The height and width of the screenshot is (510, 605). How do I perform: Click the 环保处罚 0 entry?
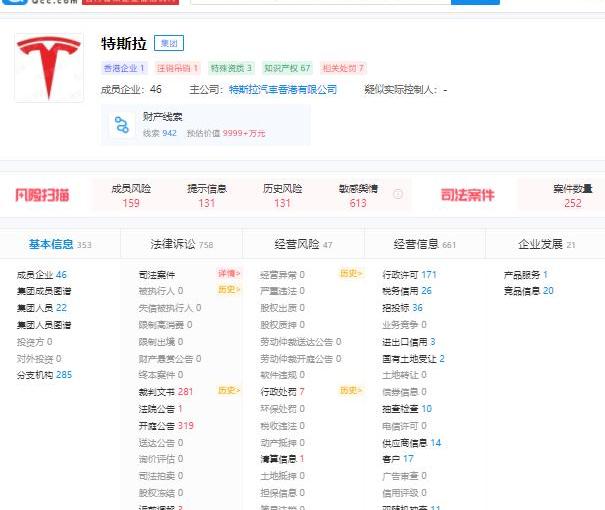pyautogui.click(x=282, y=409)
